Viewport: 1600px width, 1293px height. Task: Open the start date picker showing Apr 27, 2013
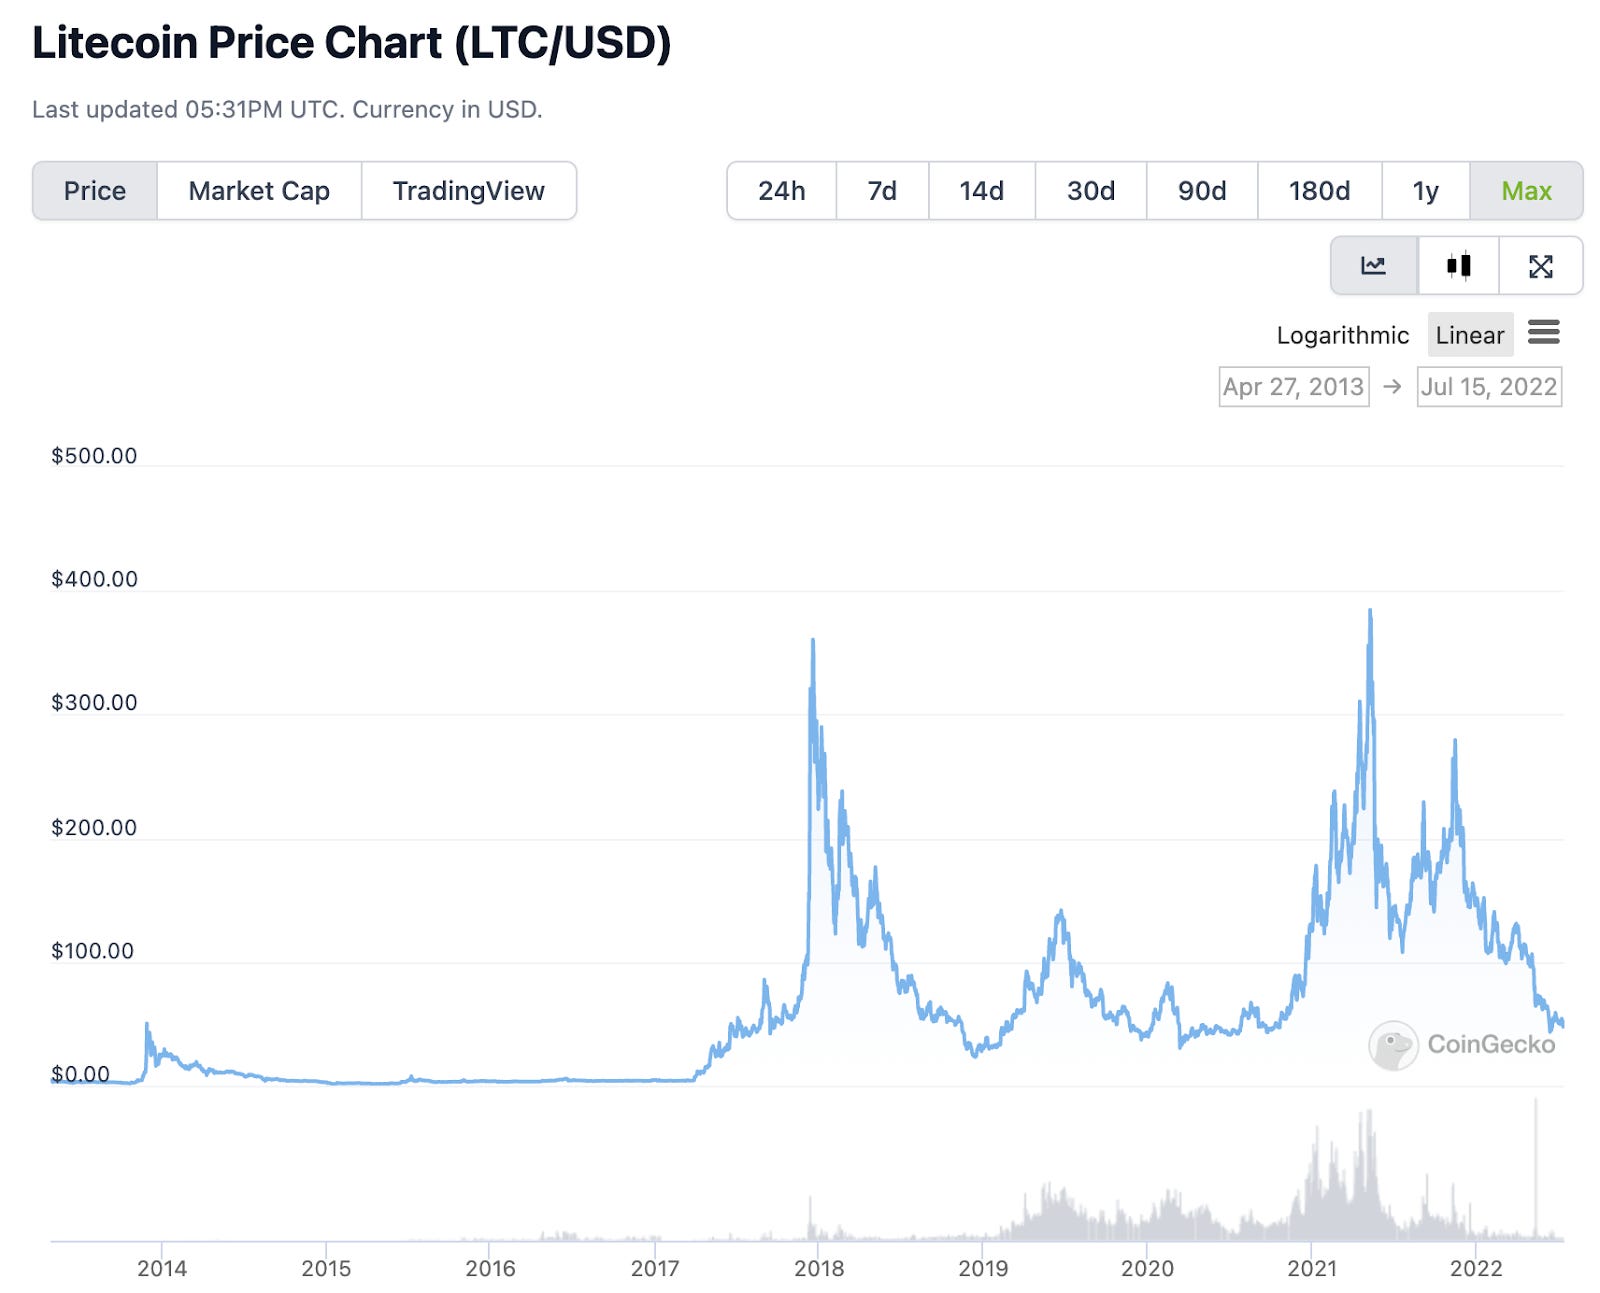click(1293, 387)
